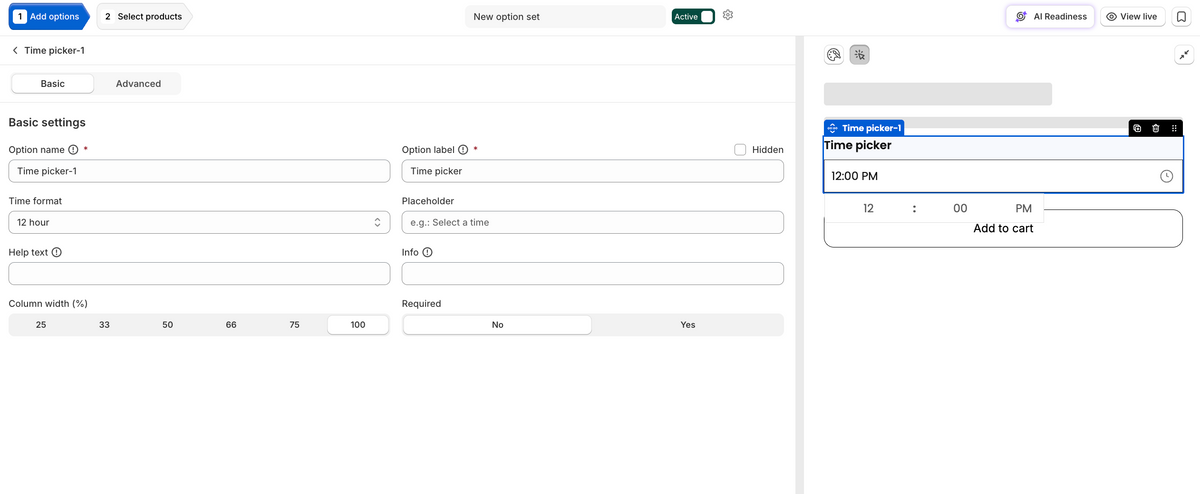This screenshot has width=1200, height=494.
Task: Switch to the Advanced tab
Action: pyautogui.click(x=138, y=84)
